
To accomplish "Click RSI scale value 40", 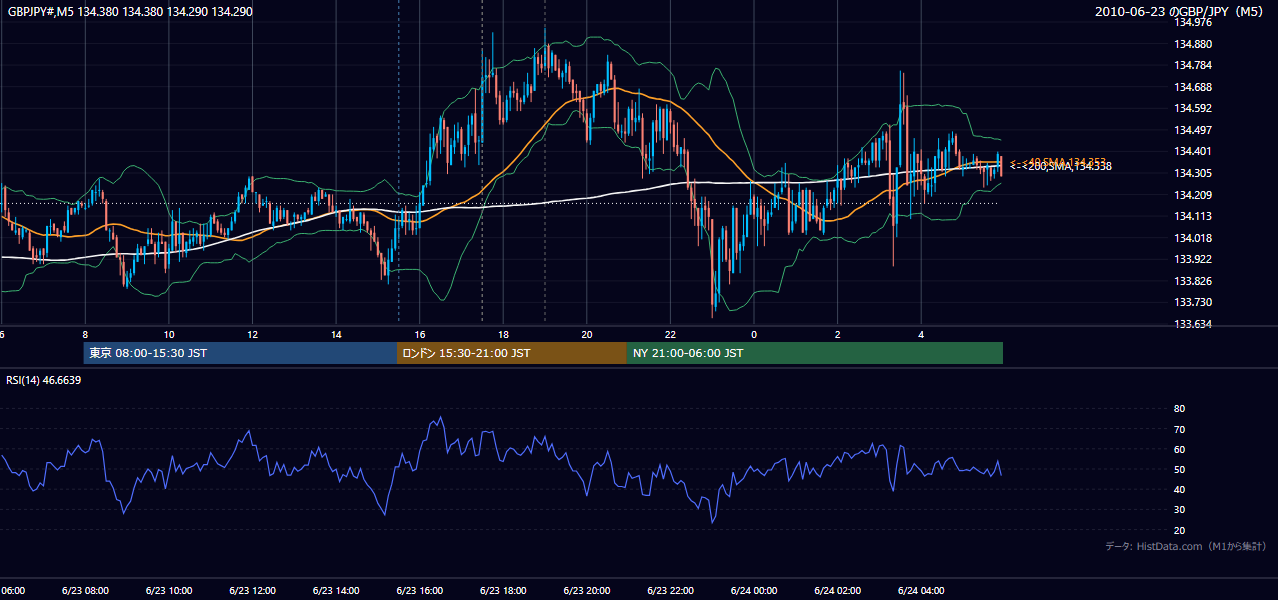I will click(1179, 489).
